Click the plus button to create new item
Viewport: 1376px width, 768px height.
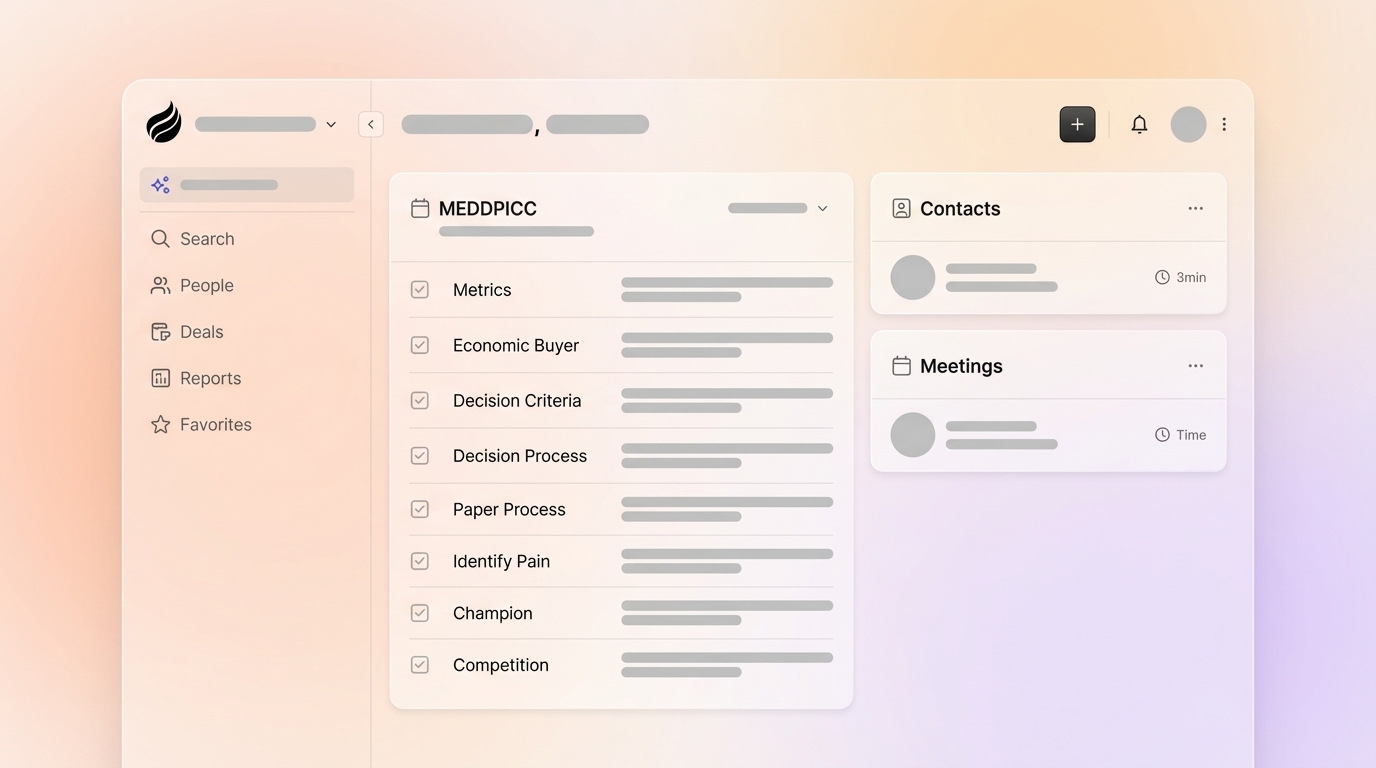tap(1077, 124)
